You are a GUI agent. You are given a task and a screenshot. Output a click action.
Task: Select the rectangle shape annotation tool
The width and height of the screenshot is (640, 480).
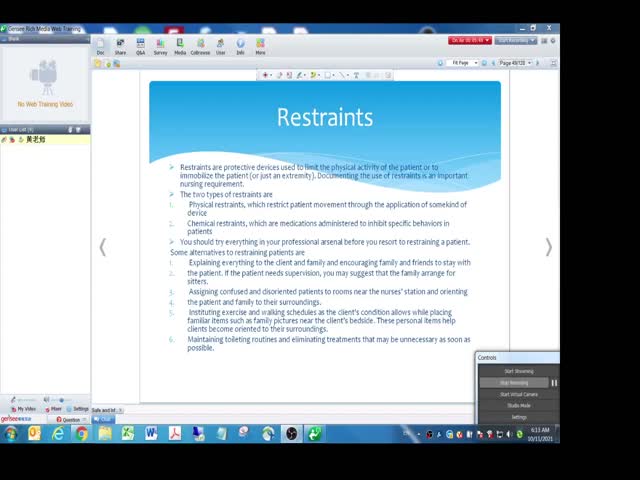[328, 75]
